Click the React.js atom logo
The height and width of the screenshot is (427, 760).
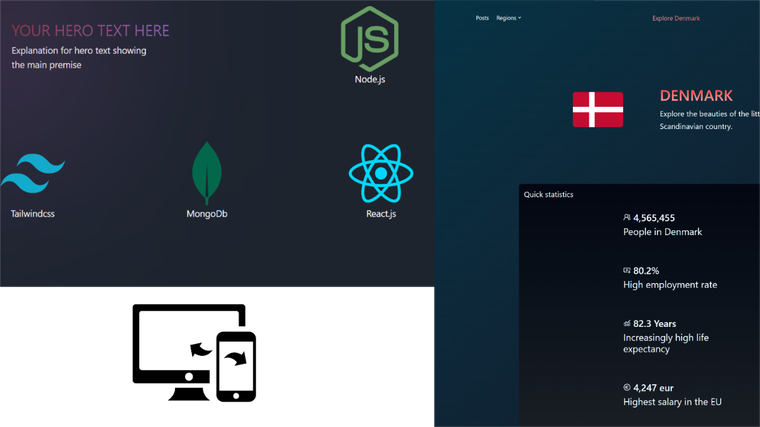(381, 173)
